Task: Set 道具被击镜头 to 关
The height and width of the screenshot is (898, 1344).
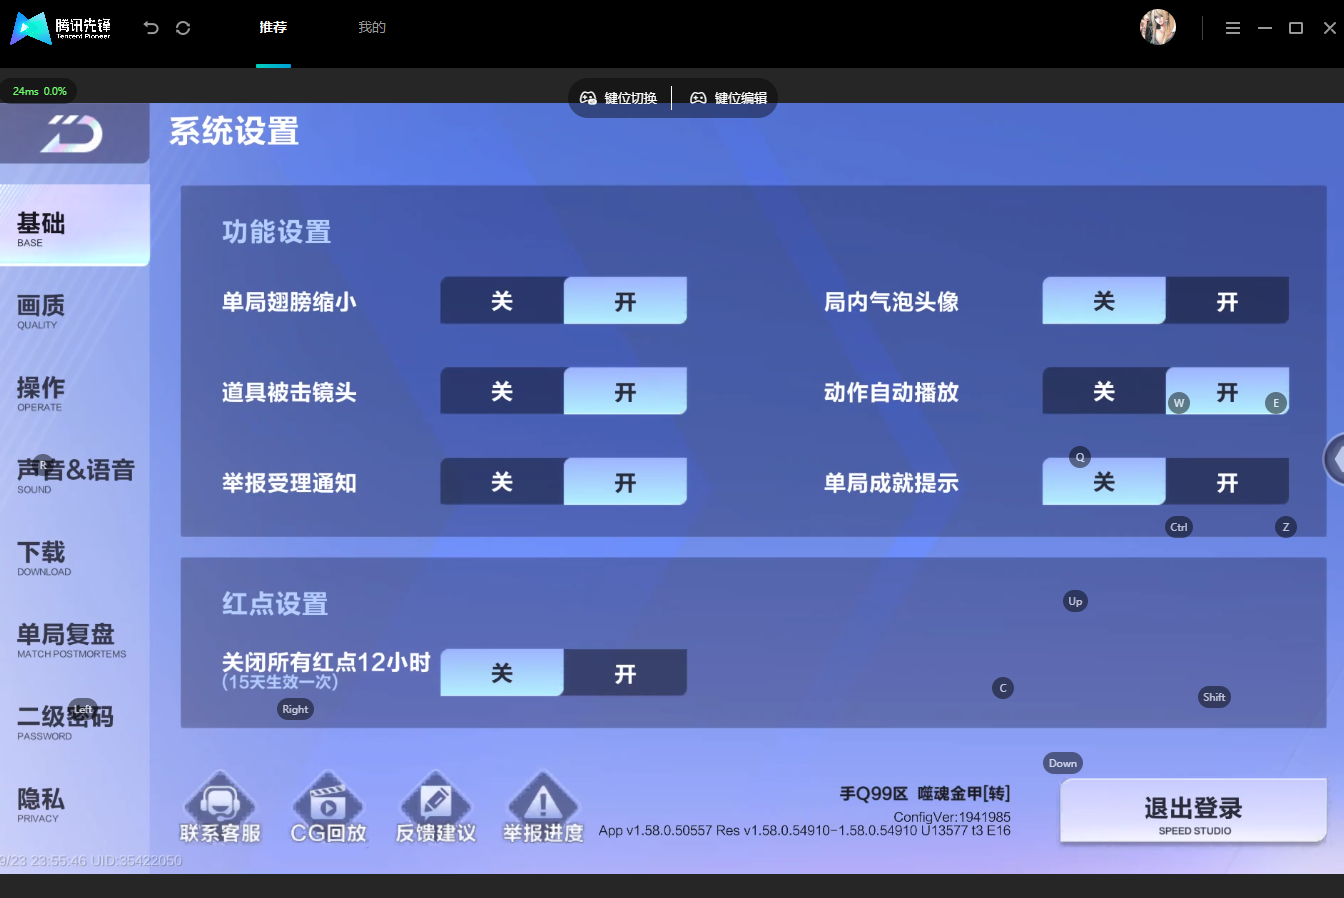Action: click(x=502, y=391)
